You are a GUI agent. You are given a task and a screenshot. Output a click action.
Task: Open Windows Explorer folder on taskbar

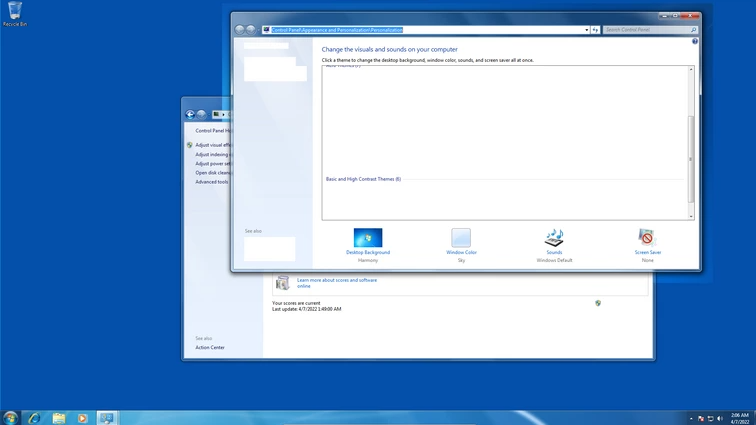coord(59,418)
